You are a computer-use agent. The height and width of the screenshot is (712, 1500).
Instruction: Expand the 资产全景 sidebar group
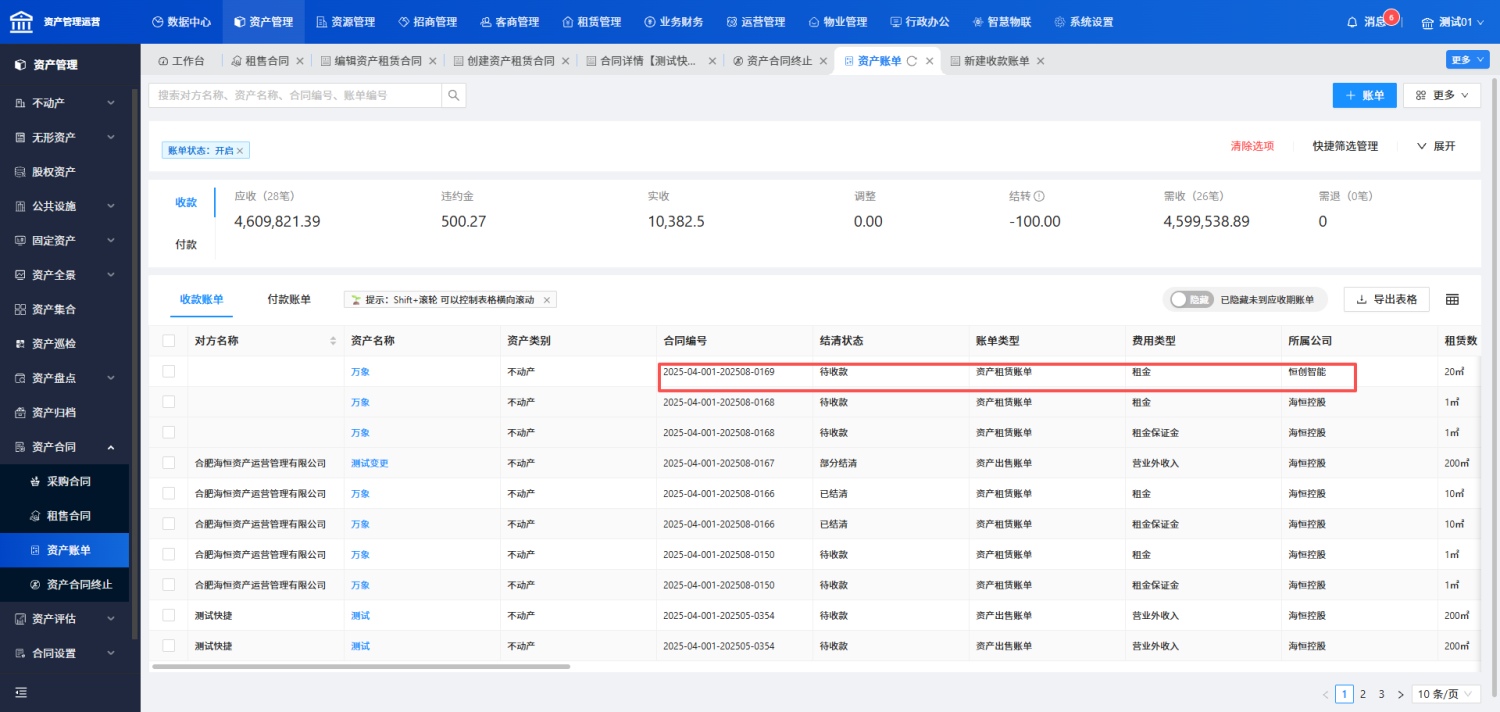tap(65, 275)
